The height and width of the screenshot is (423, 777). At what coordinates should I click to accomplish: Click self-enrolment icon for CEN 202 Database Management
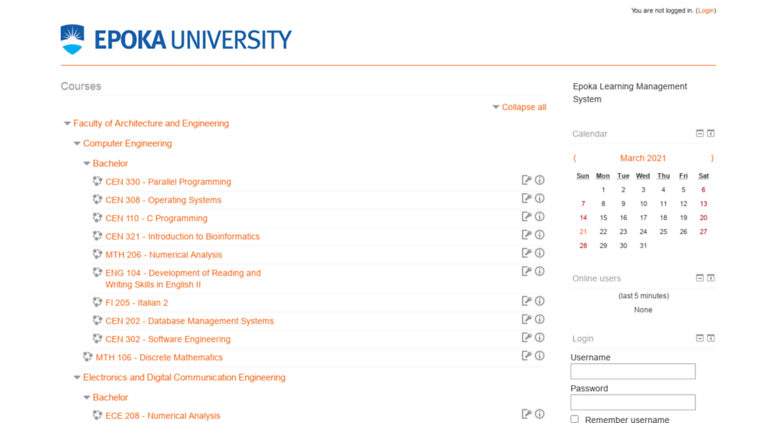coord(526,319)
